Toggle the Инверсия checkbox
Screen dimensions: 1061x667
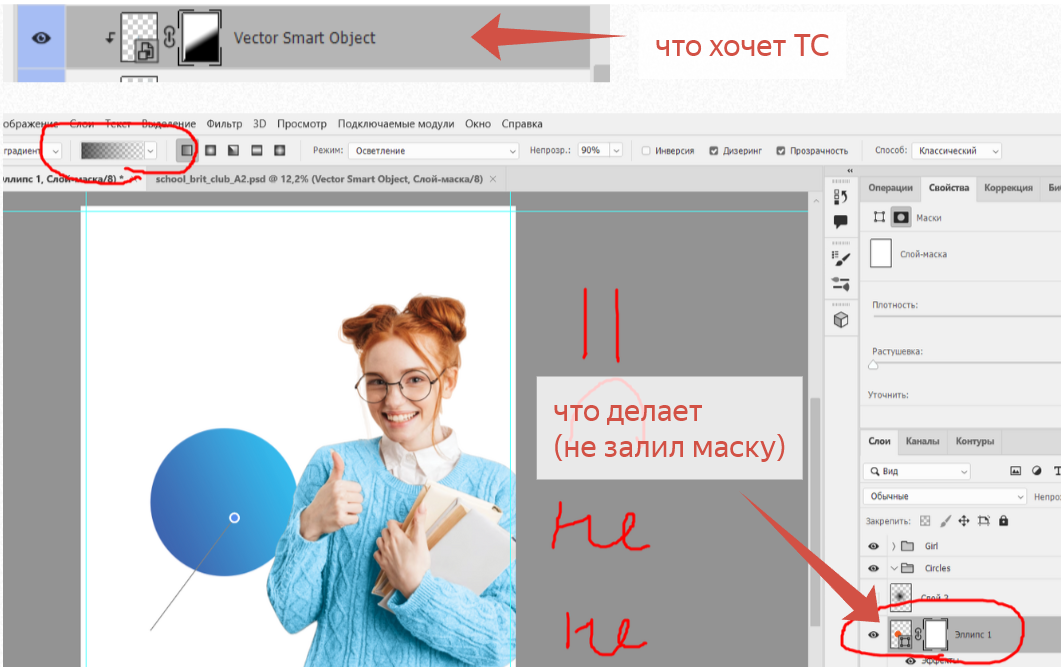point(646,151)
